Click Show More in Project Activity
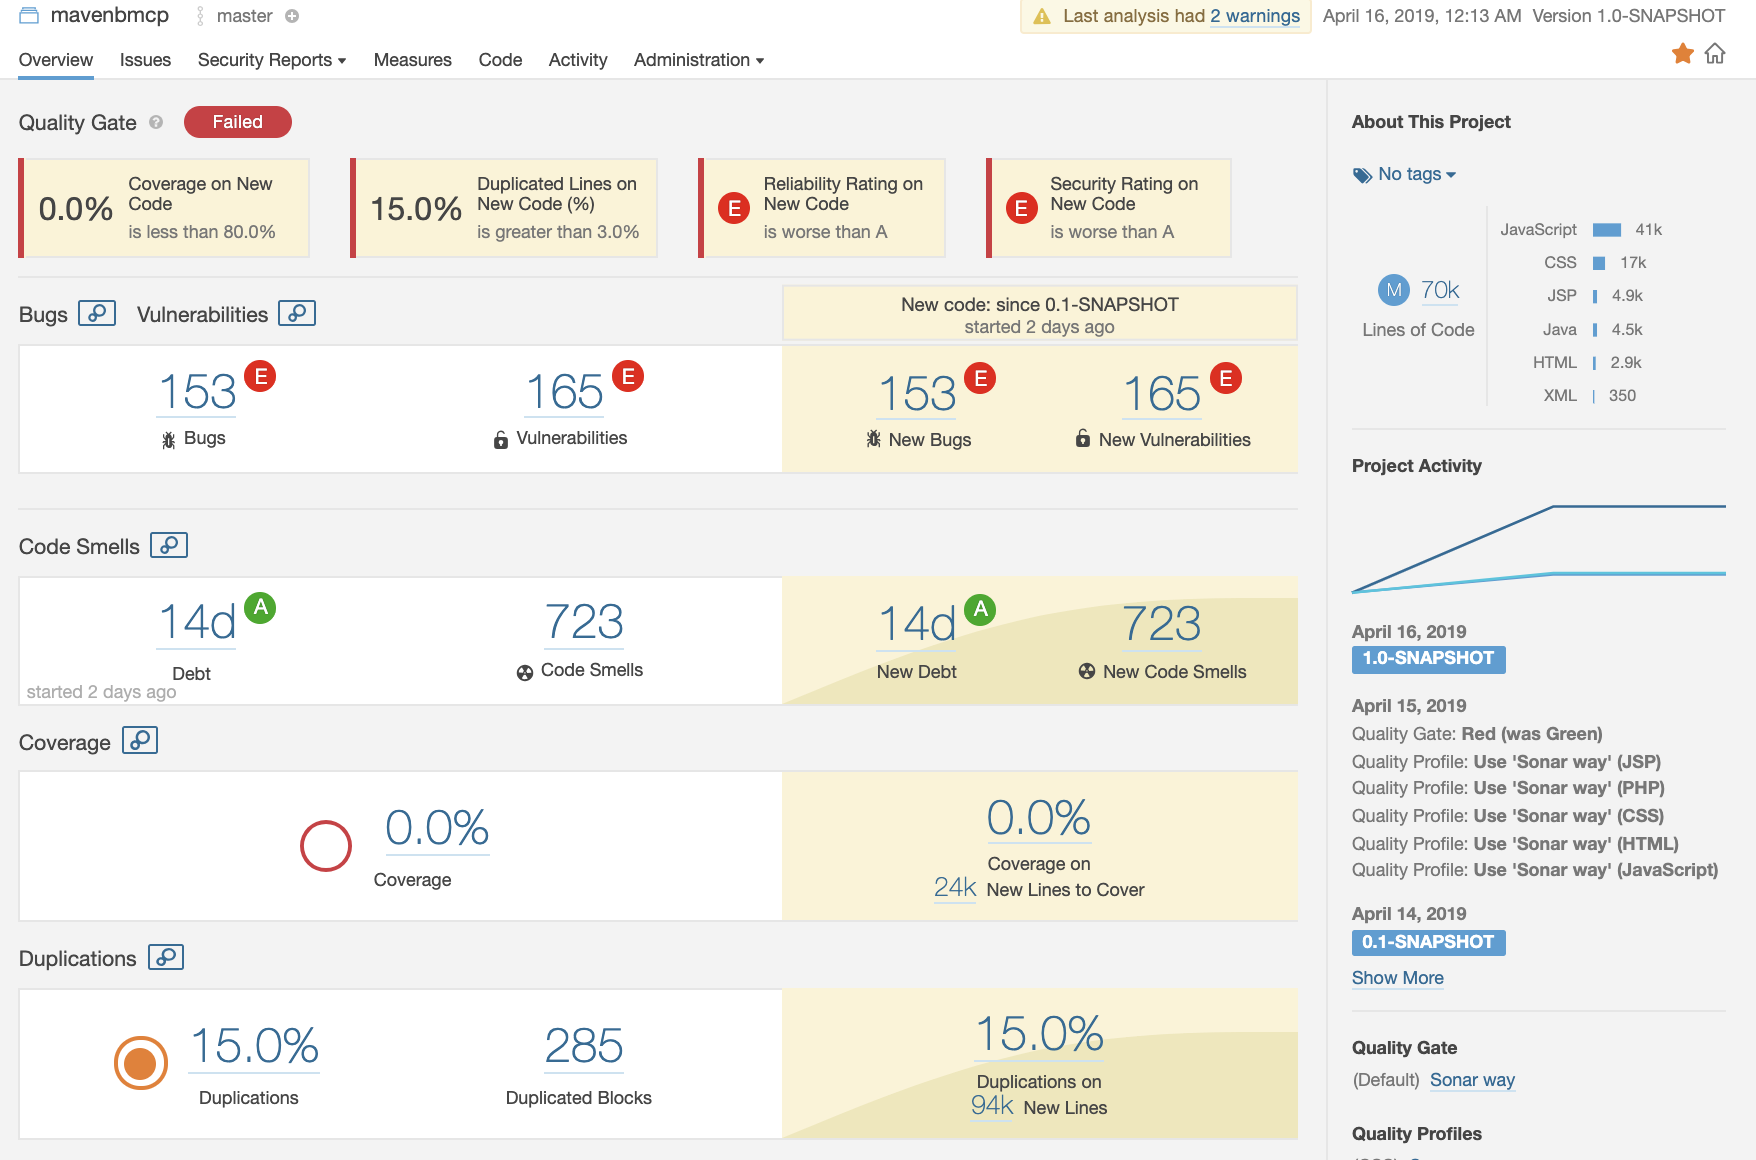 (x=1398, y=978)
